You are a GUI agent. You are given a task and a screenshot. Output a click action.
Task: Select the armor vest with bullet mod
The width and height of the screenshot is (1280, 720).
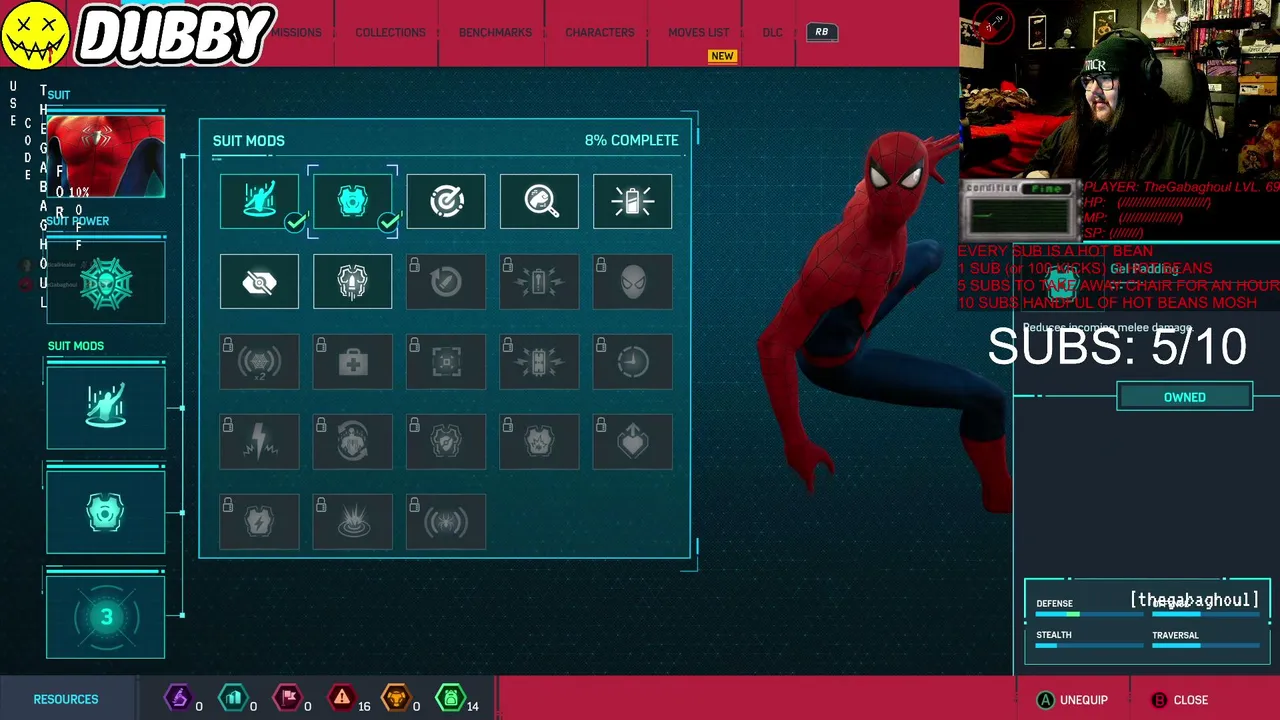tap(352, 281)
